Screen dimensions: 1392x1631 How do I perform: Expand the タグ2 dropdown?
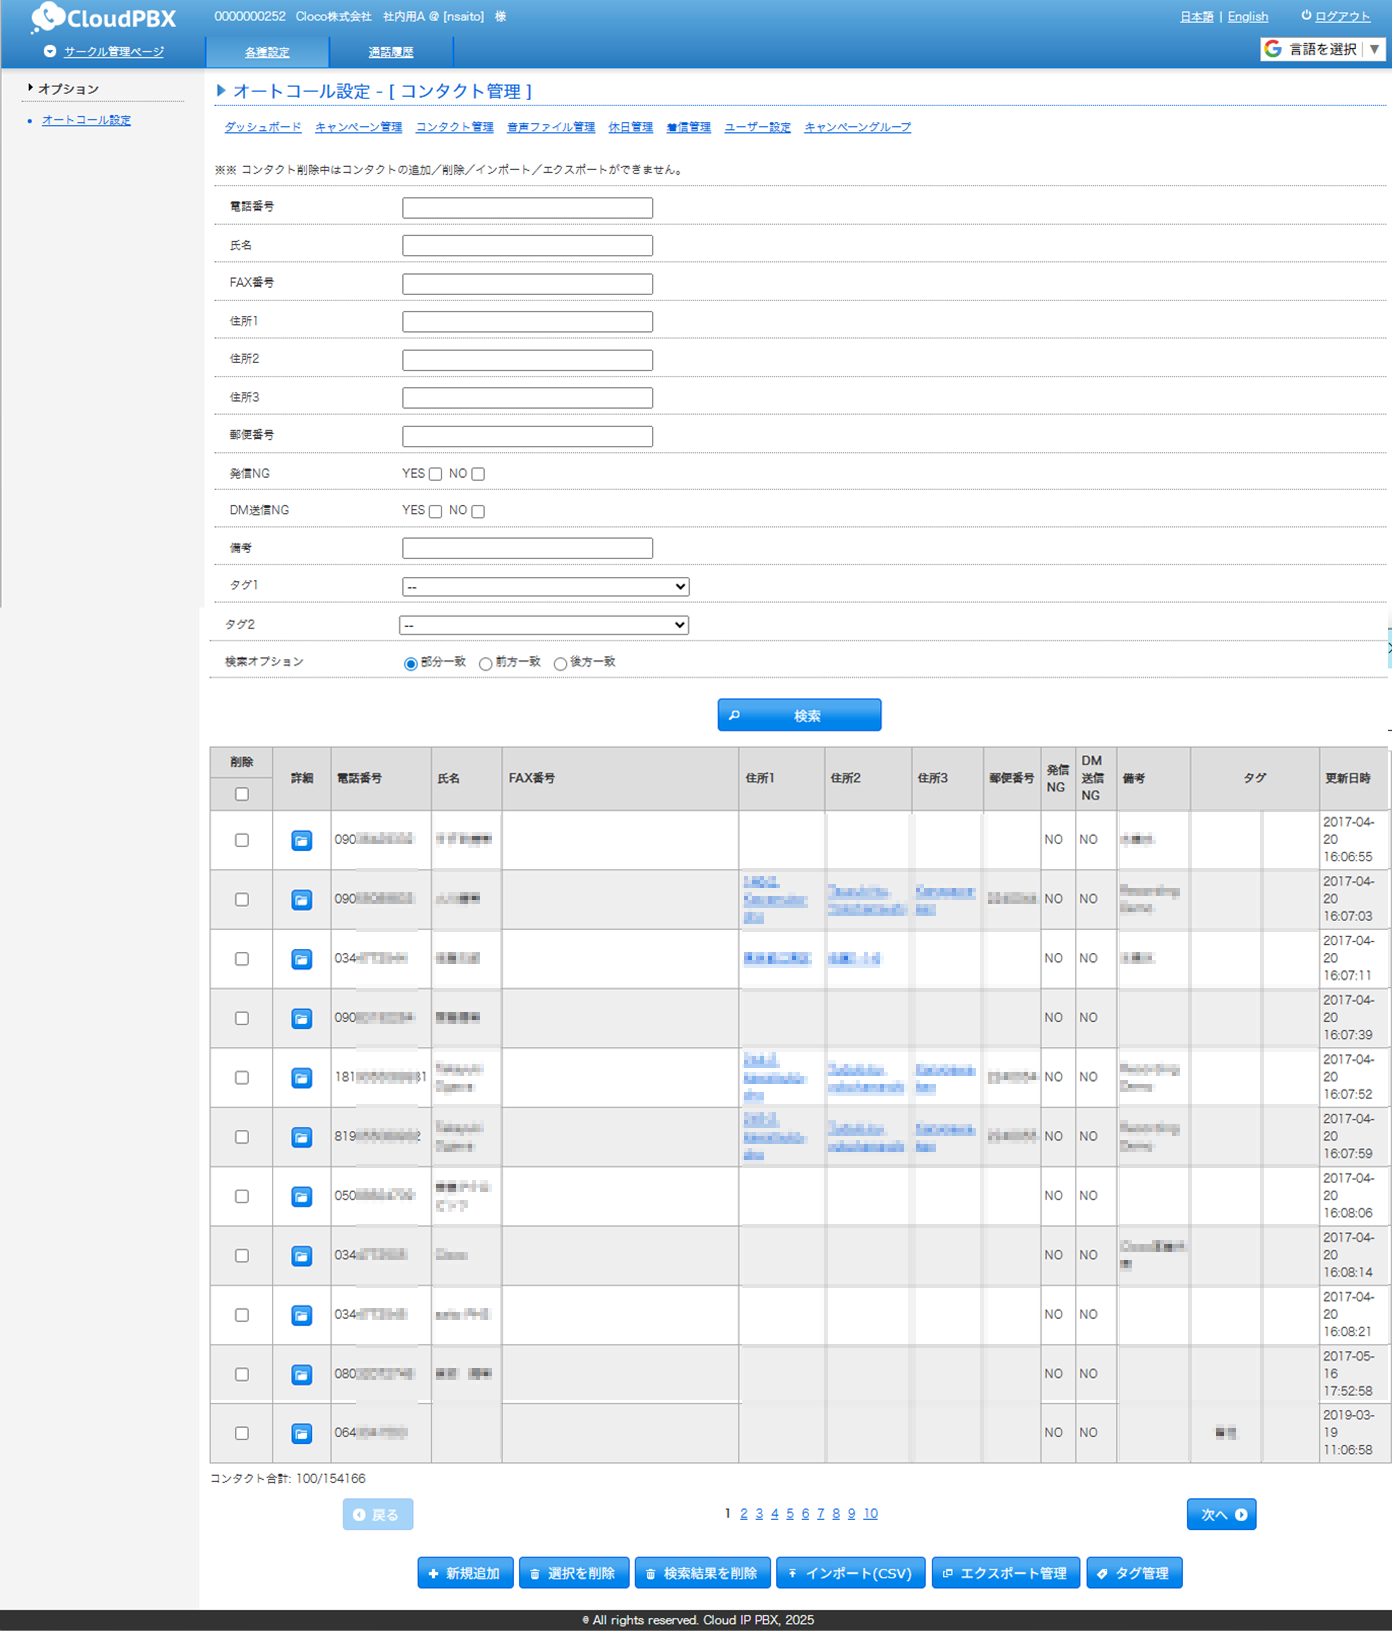click(543, 625)
